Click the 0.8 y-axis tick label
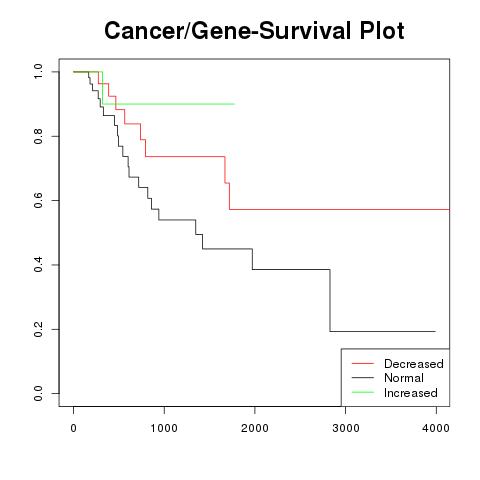Viewport: 480px width, 480px height. click(38, 136)
